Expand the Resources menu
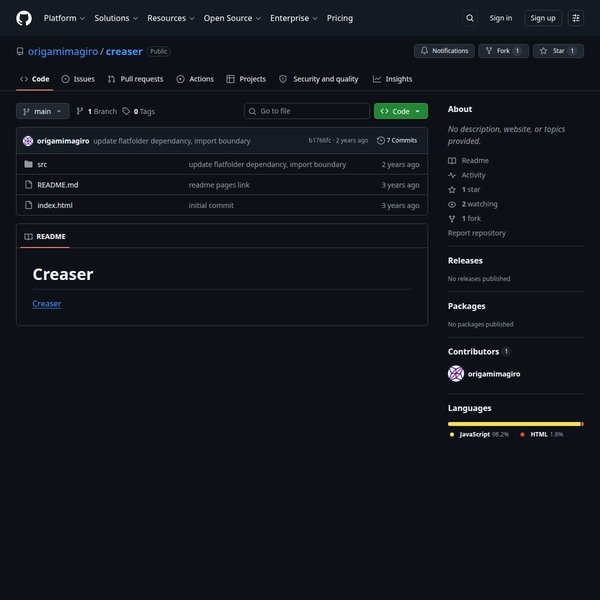The height and width of the screenshot is (600, 600). (x=171, y=18)
